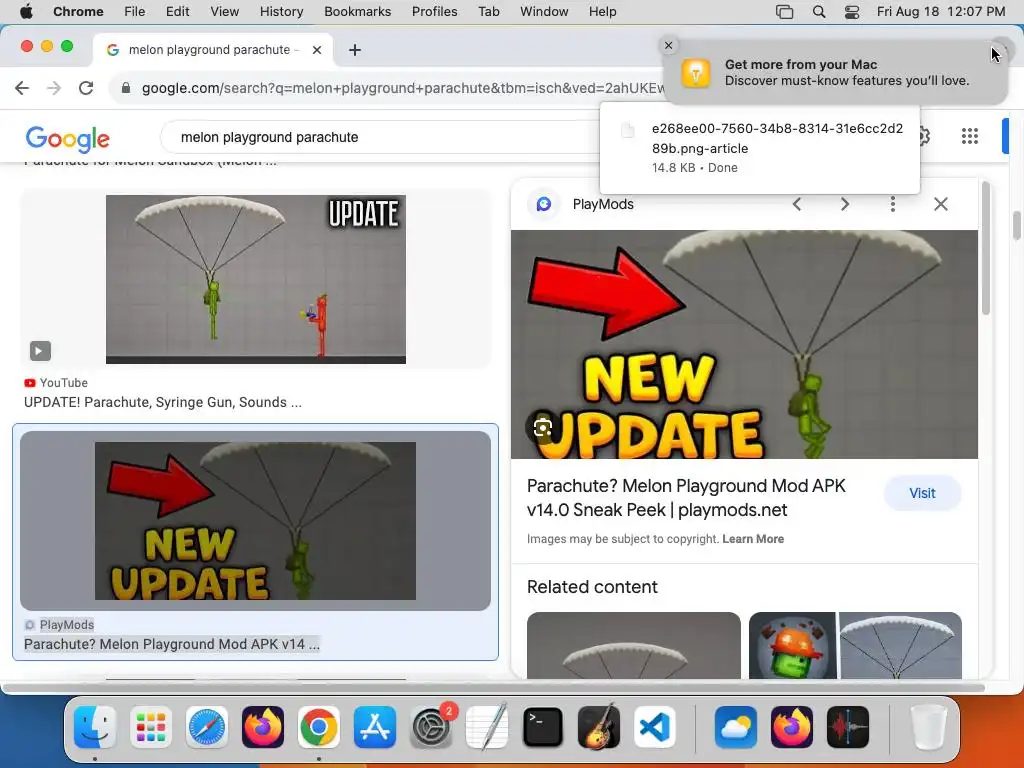Open the Trash in the dock
This screenshot has width=1024, height=768.
point(929,727)
